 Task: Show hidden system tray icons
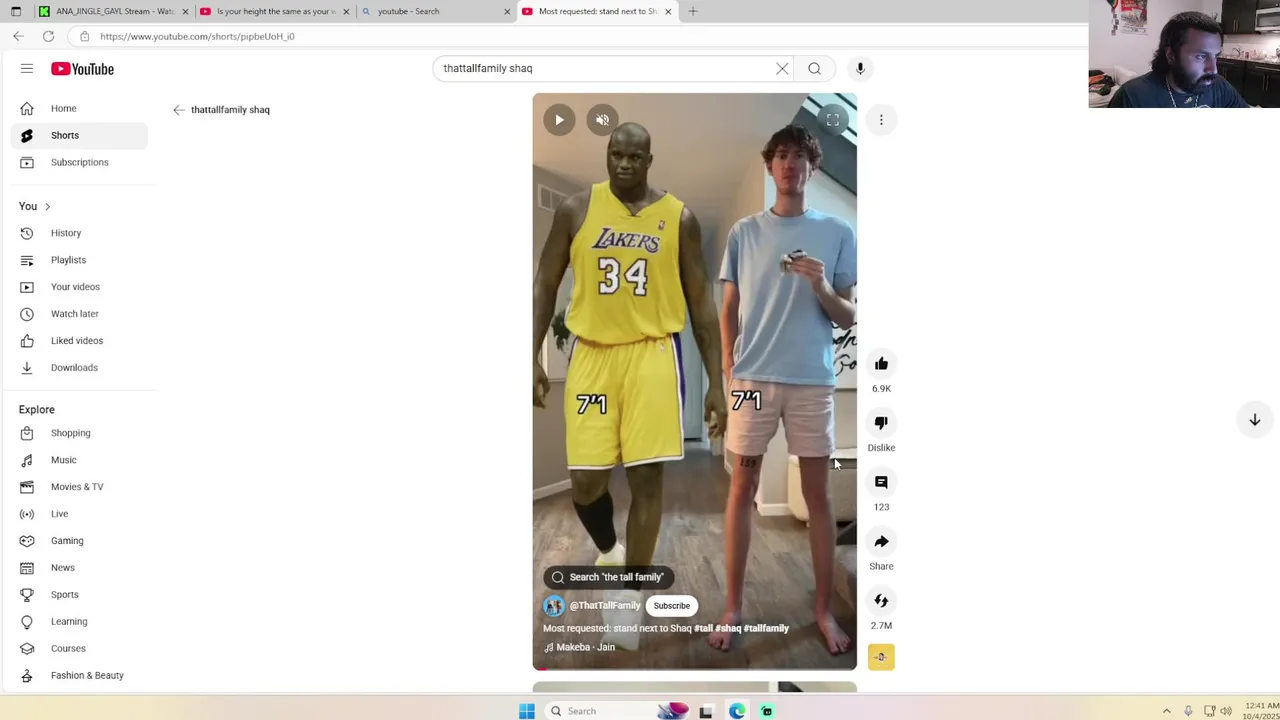[1166, 711]
